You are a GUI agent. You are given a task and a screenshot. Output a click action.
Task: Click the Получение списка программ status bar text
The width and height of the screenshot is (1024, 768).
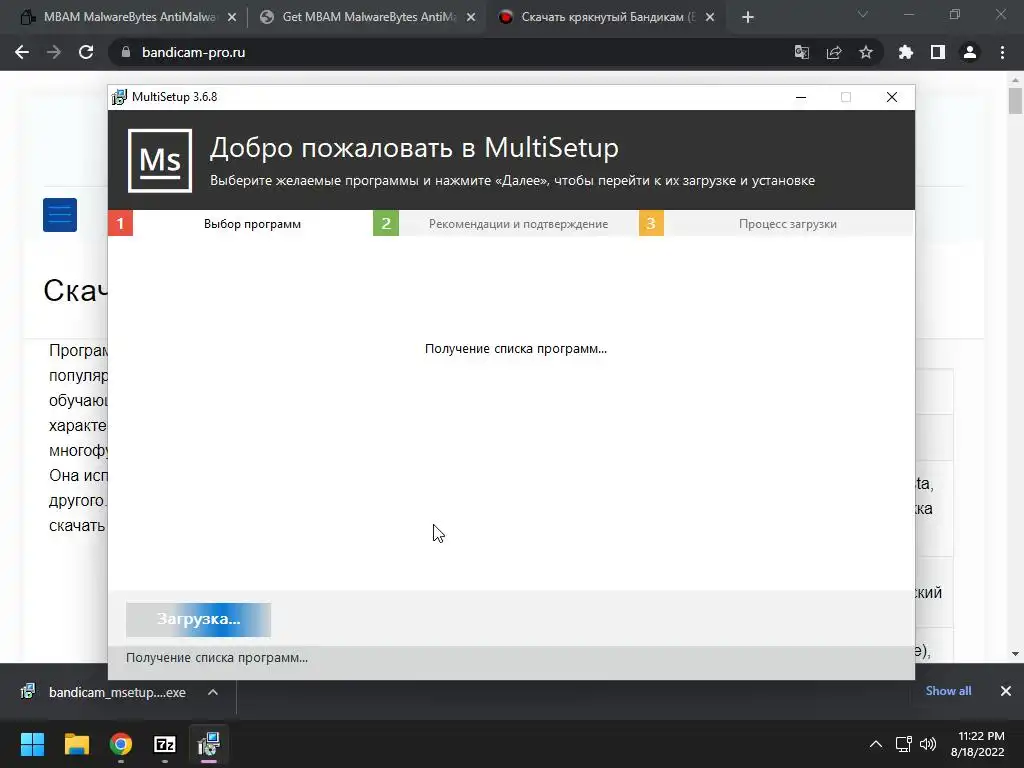pyautogui.click(x=217, y=658)
